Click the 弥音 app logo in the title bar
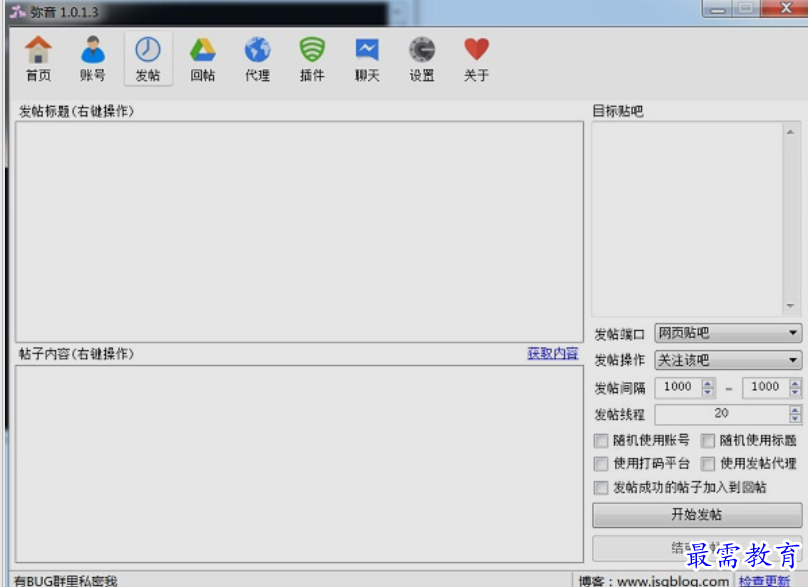 tap(18, 12)
